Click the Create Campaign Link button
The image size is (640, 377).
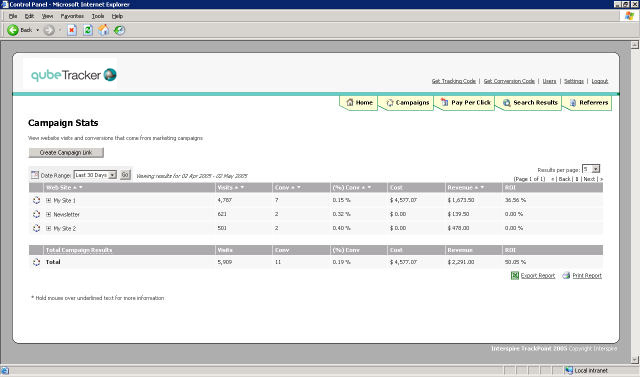tap(66, 153)
